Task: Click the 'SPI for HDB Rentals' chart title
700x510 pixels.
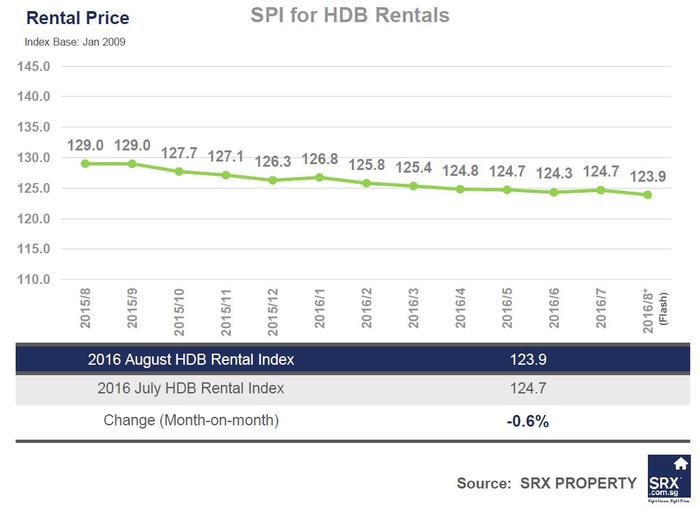Action: [x=350, y=15]
